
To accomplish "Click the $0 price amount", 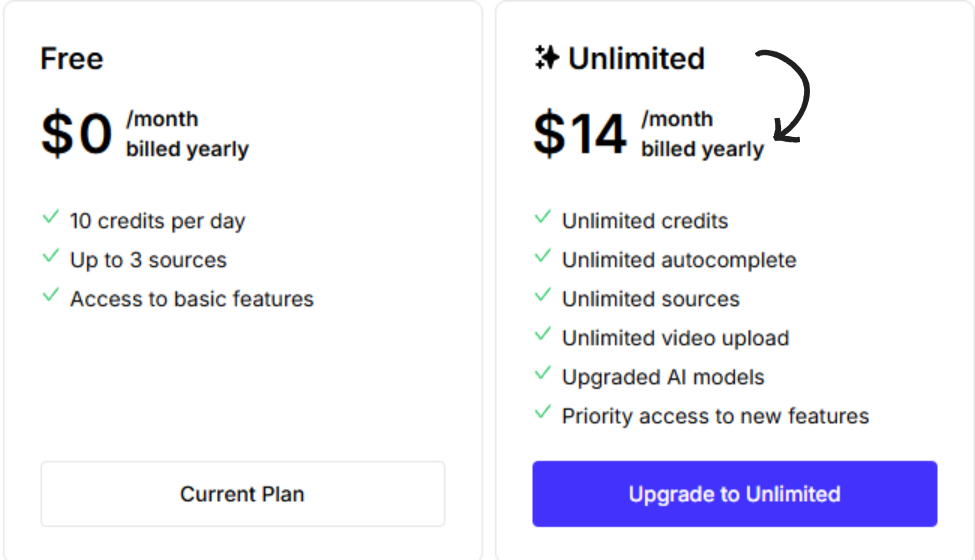I will [x=76, y=134].
